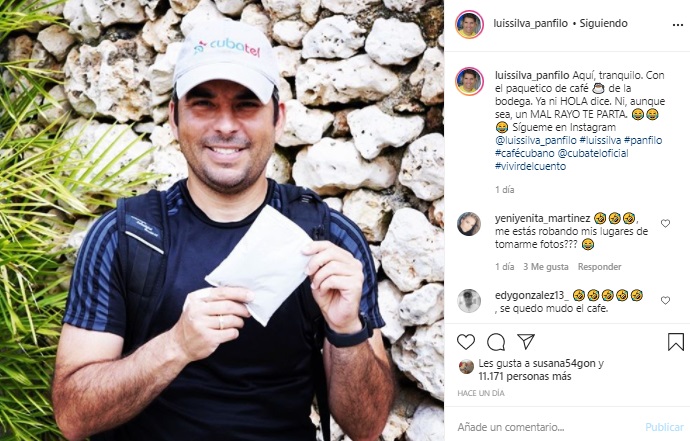The width and height of the screenshot is (690, 441).
Task: Open the #cafécubano hashtag
Action: tap(525, 153)
